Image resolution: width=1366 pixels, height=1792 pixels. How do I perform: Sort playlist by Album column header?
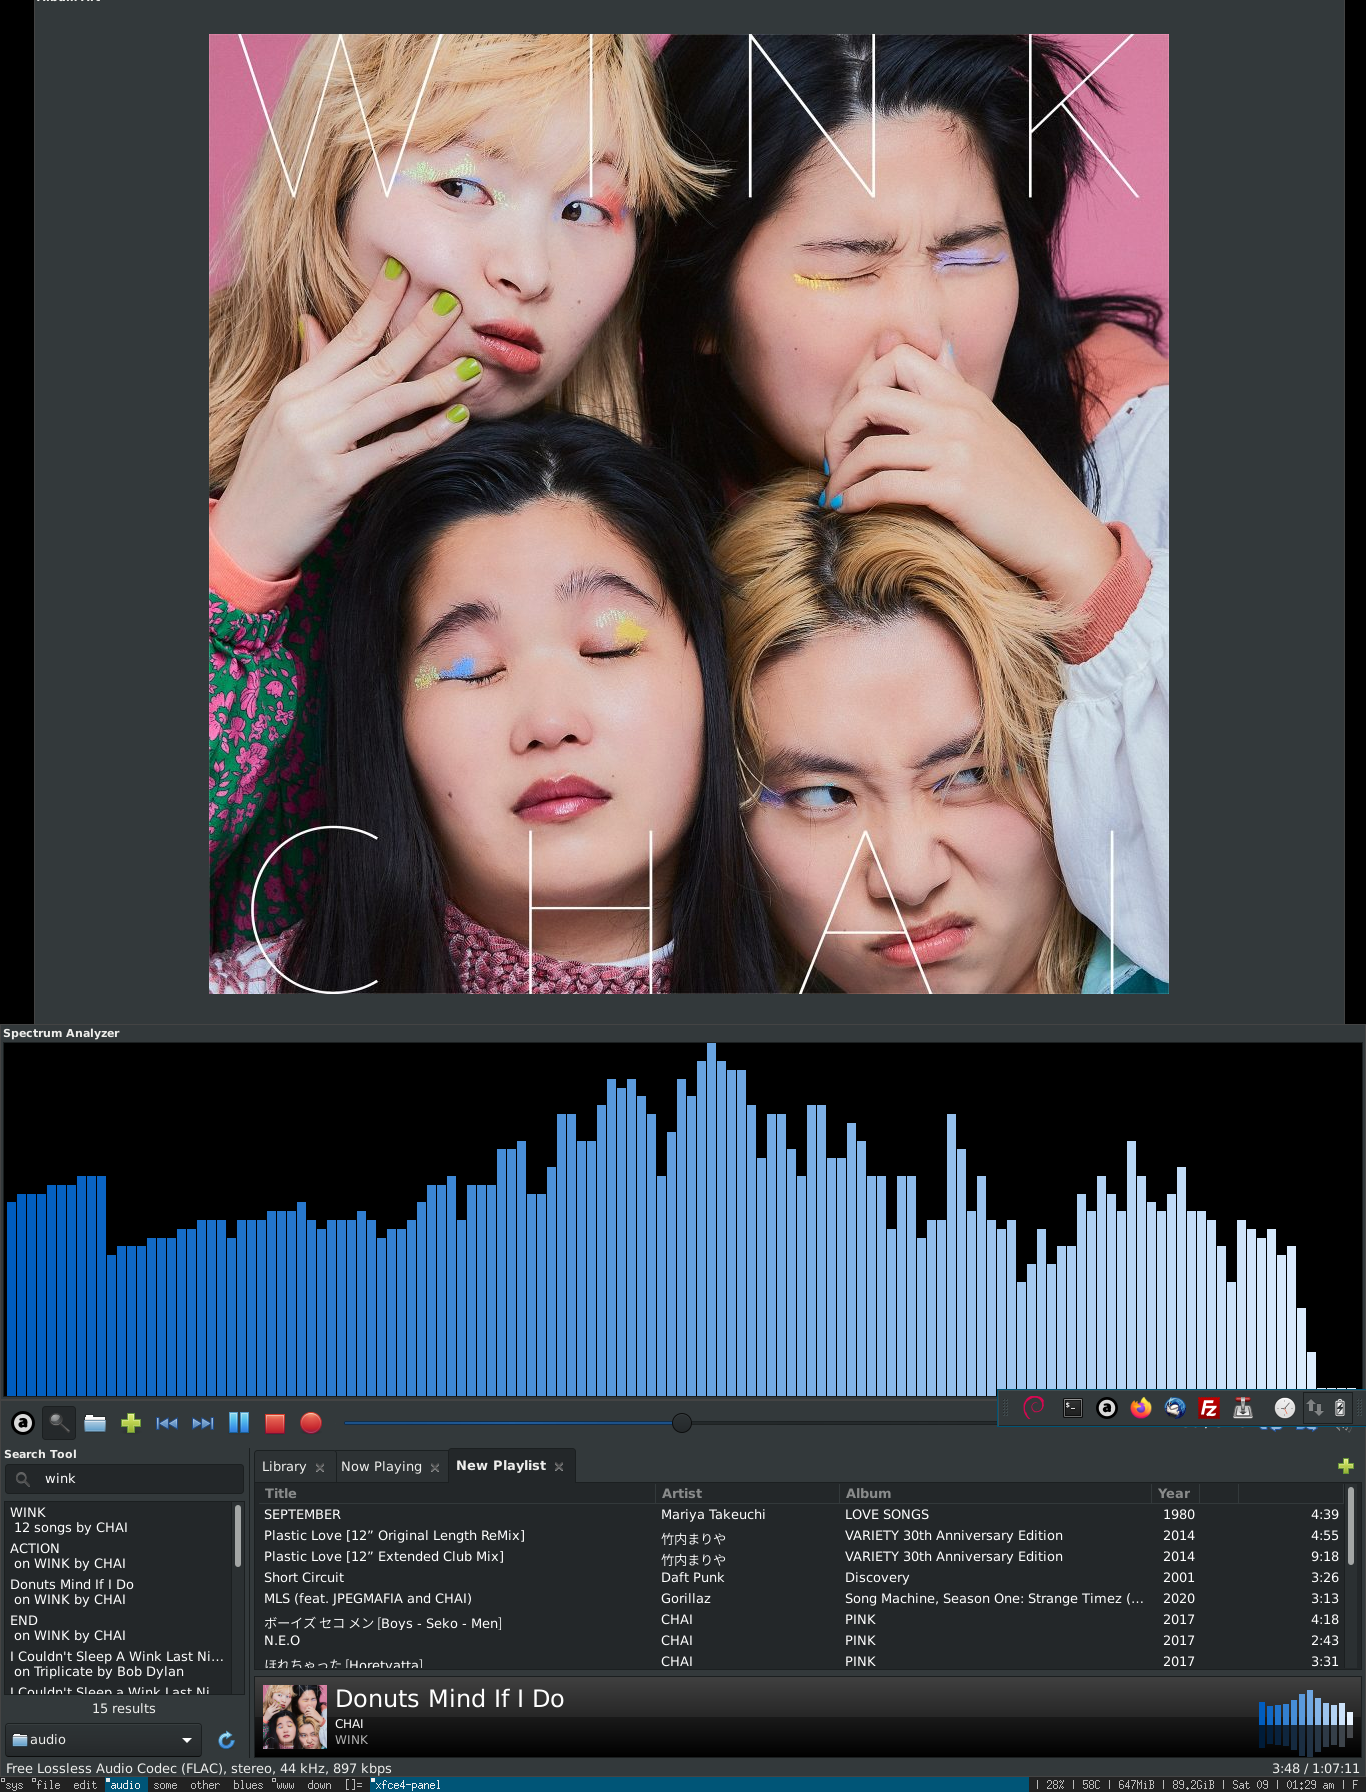click(x=995, y=1493)
